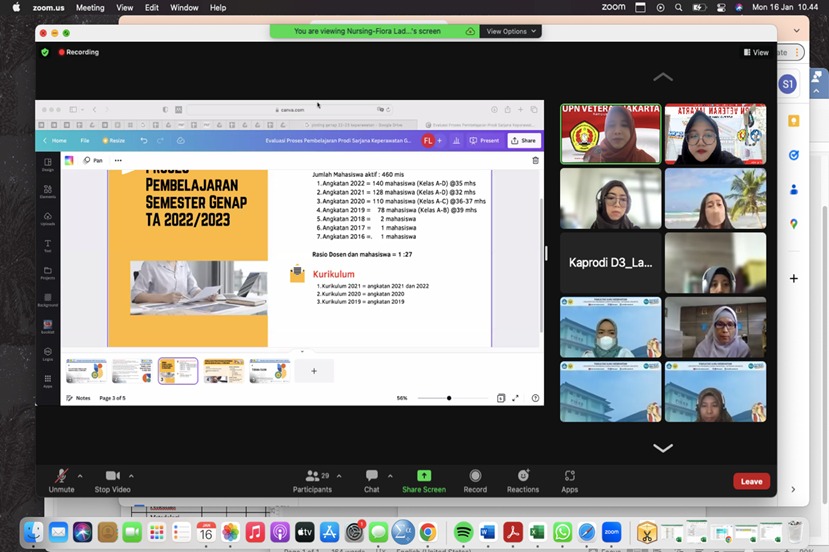The image size is (829, 552).
Task: Change layout with the View button
Action: tap(756, 52)
